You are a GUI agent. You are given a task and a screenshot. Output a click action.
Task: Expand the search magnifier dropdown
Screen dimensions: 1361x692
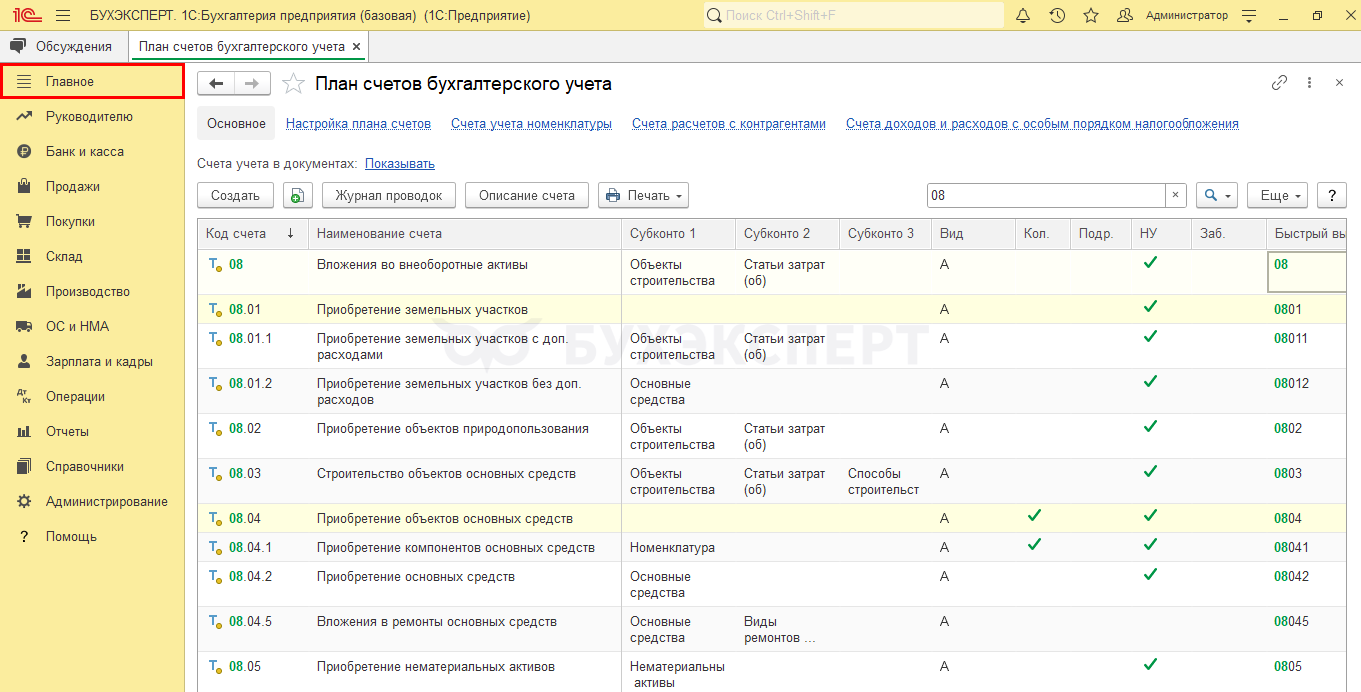pyautogui.click(x=1217, y=196)
